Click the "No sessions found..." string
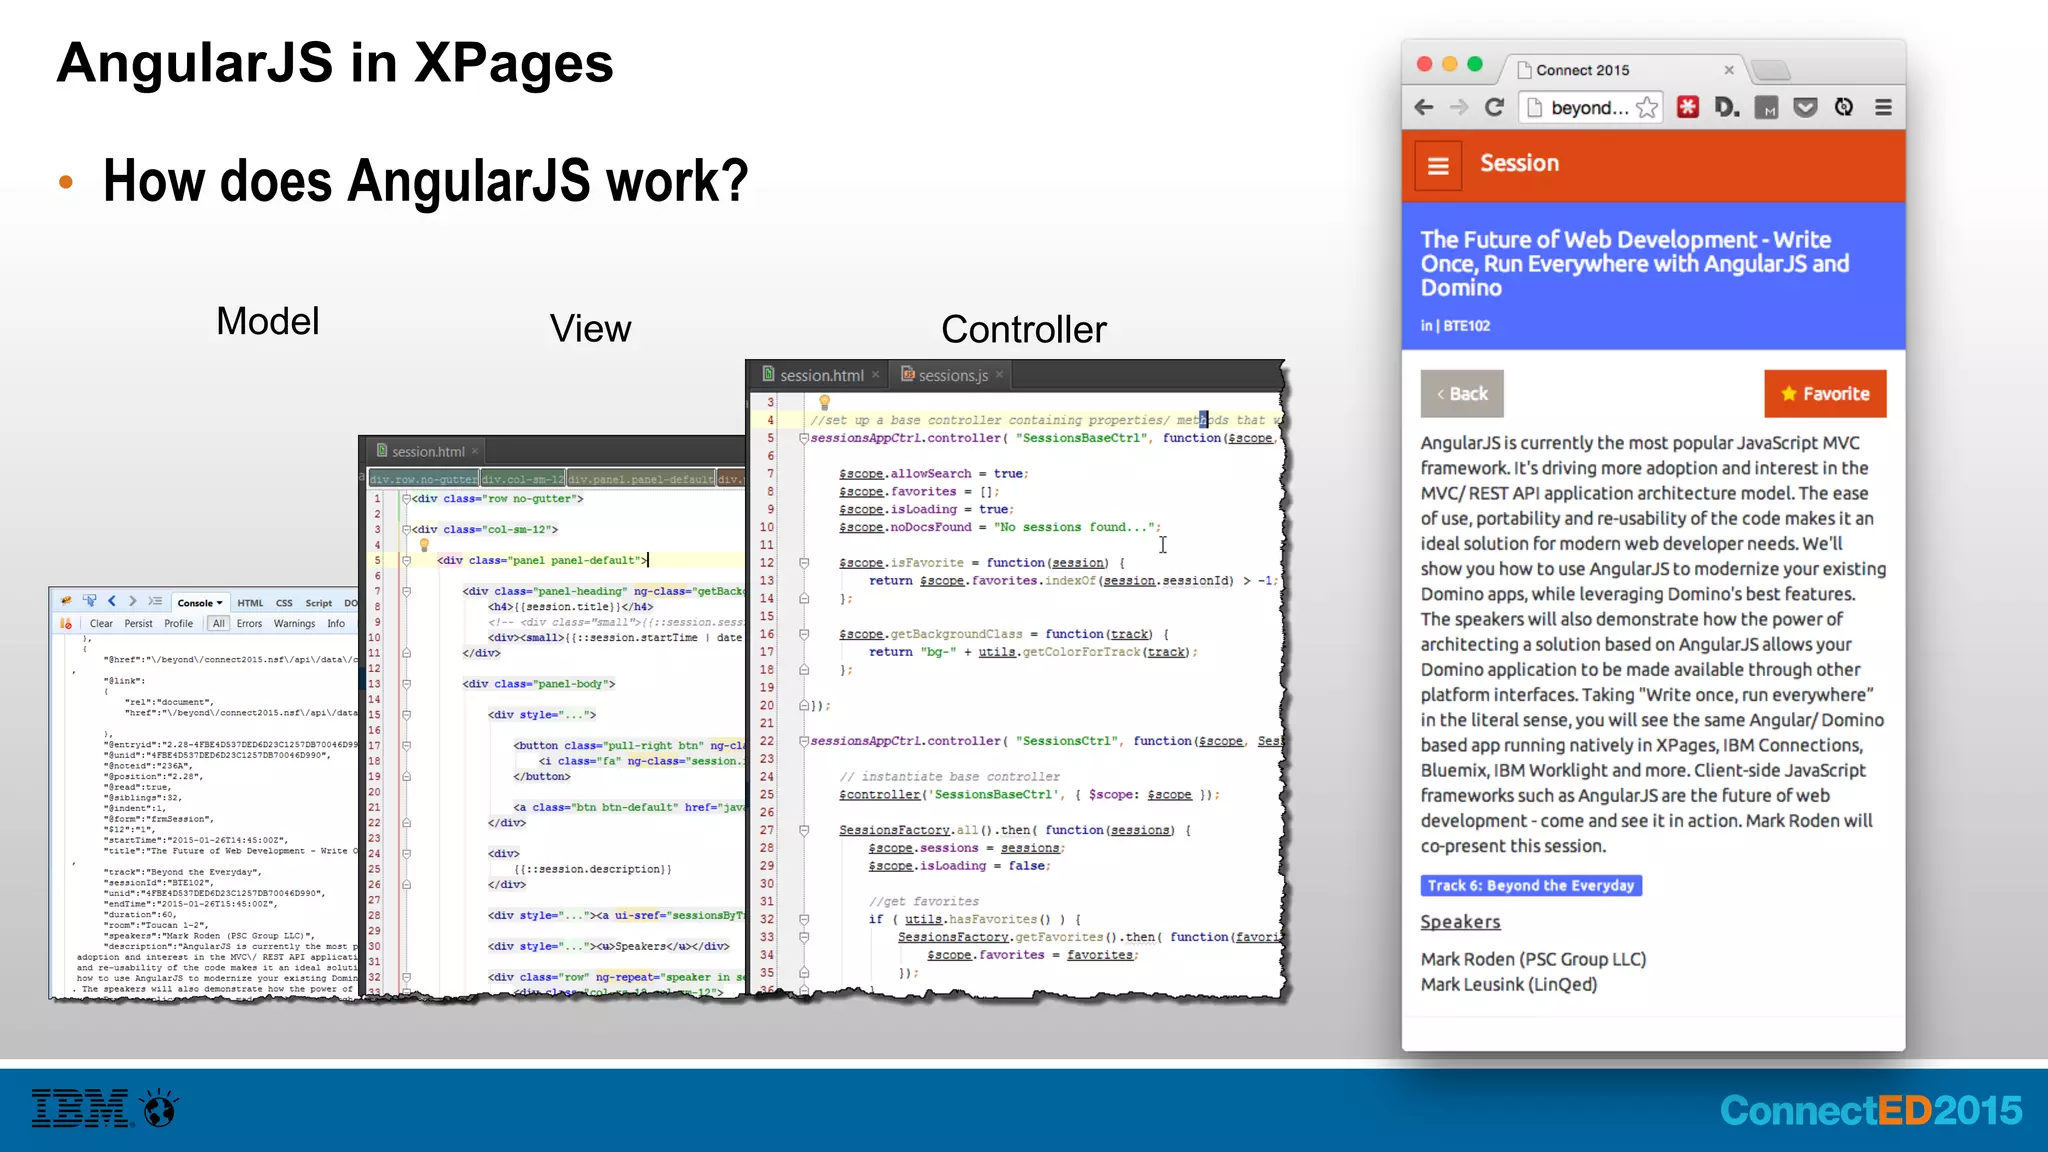Image resolution: width=2048 pixels, height=1152 pixels. coord(1075,527)
